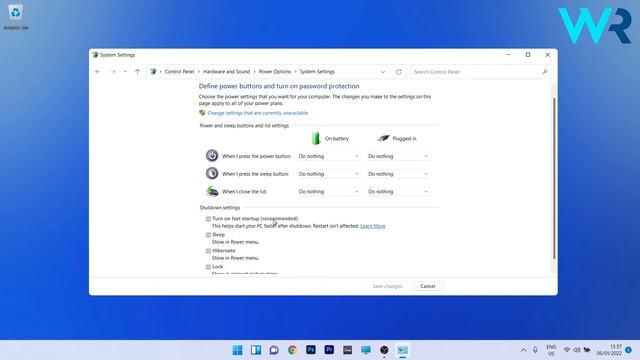The width and height of the screenshot is (640, 360).
Task: Launch Photoshop from taskbar
Action: point(311,350)
